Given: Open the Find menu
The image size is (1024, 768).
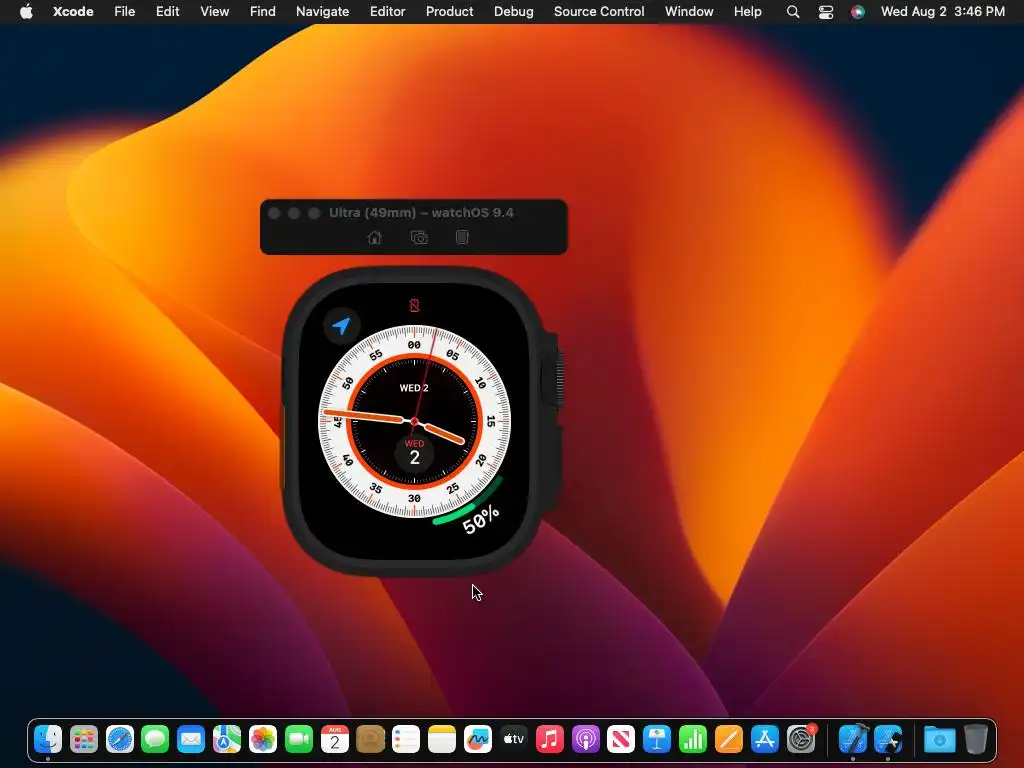Looking at the screenshot, I should [x=263, y=12].
